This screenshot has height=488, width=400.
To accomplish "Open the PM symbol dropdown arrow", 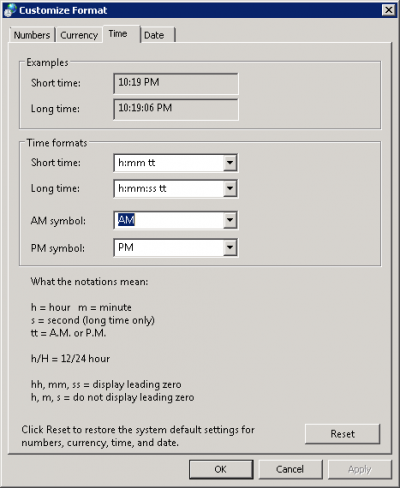I will [x=230, y=247].
